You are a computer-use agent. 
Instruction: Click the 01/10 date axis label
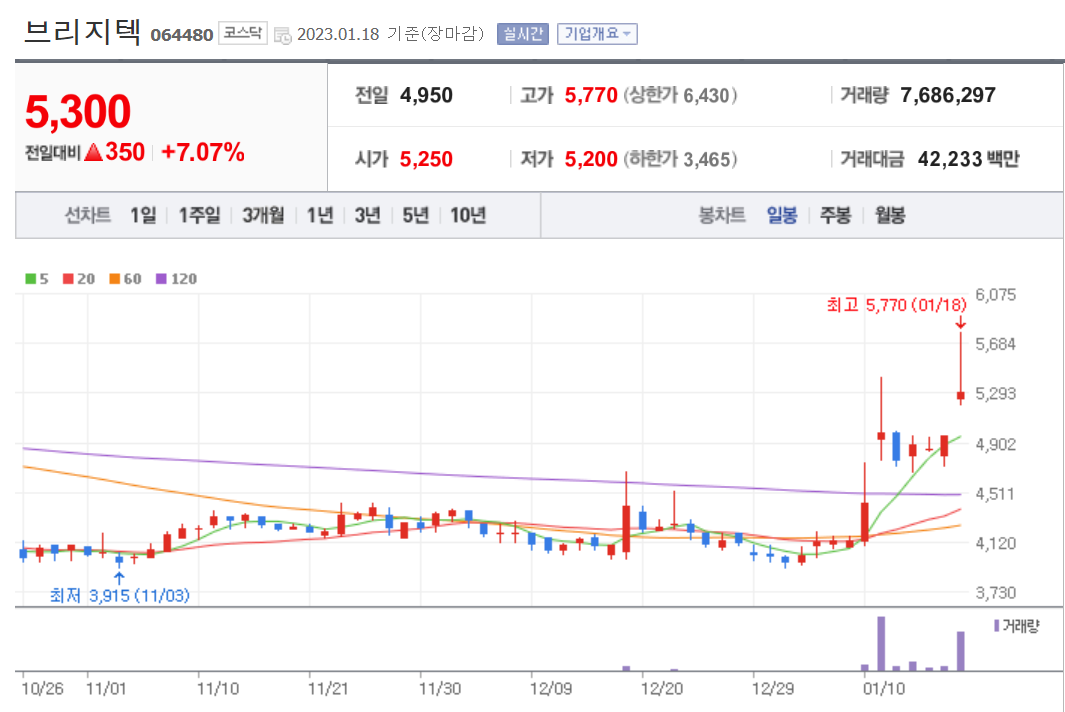[x=884, y=689]
